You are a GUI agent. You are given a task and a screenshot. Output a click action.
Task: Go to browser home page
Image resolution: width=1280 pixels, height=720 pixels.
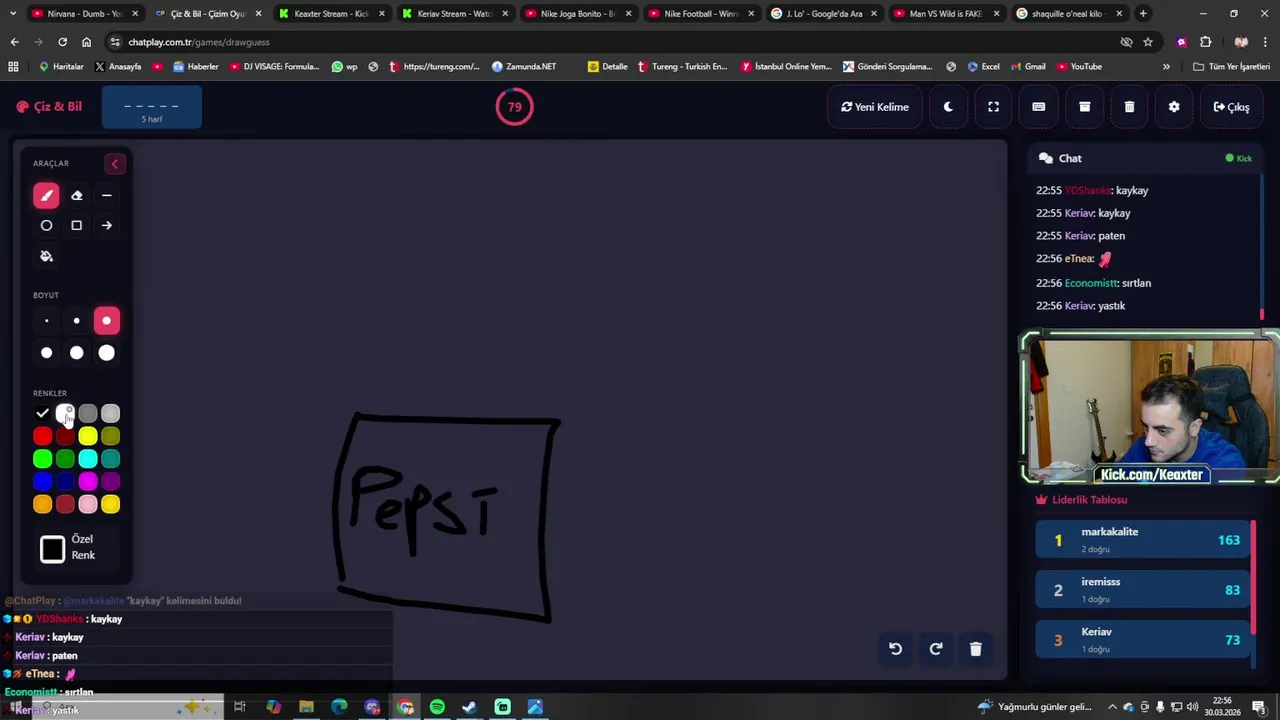(x=86, y=42)
